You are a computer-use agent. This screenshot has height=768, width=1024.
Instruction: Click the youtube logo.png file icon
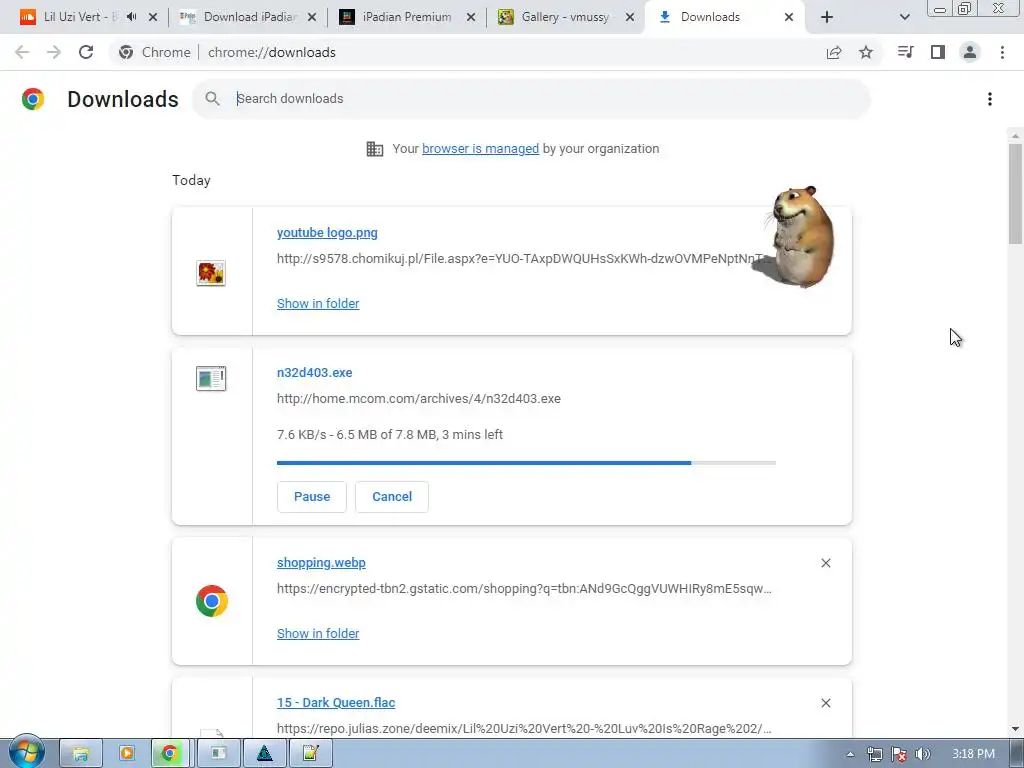pos(211,272)
